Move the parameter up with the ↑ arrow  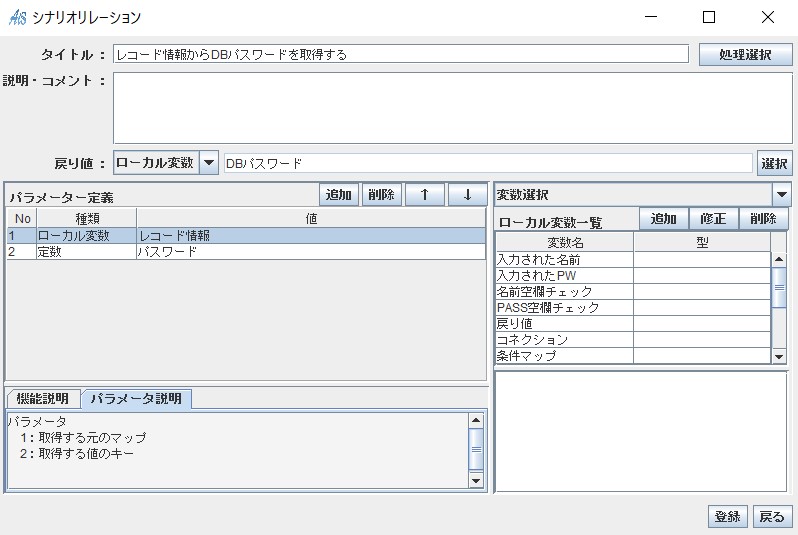[424, 195]
